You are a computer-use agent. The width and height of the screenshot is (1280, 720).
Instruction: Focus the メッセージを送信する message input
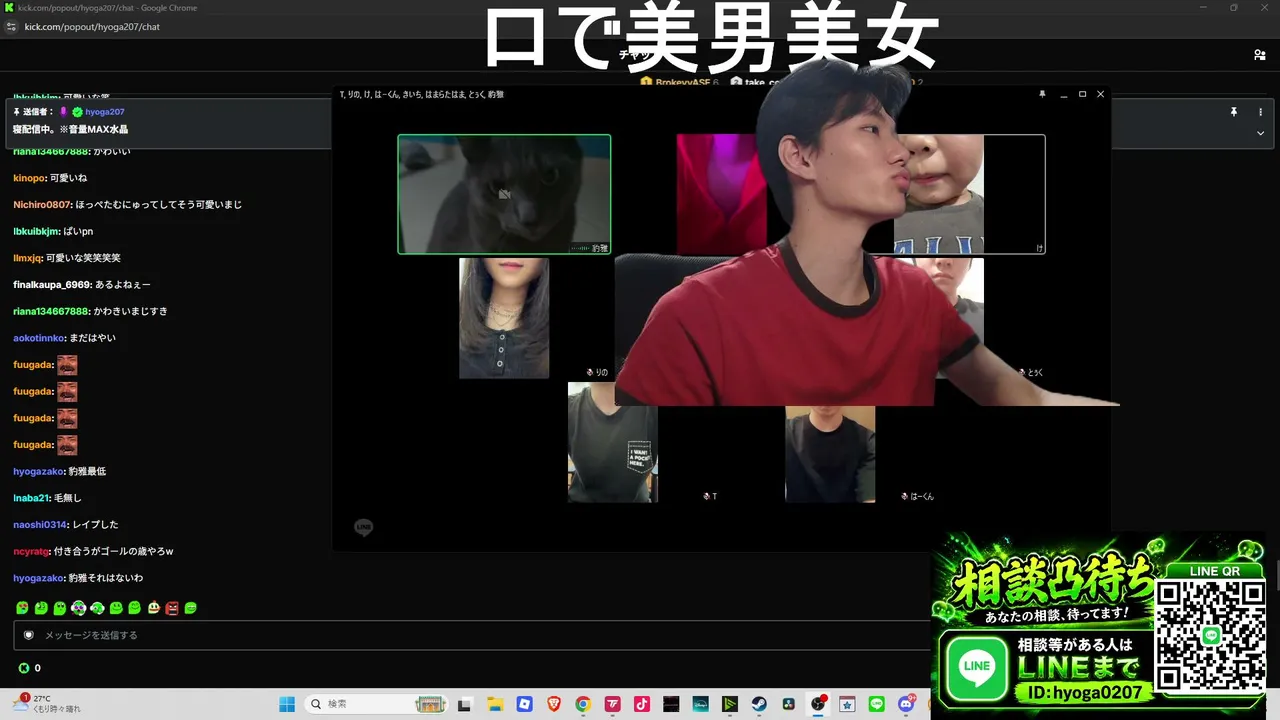[470, 635]
